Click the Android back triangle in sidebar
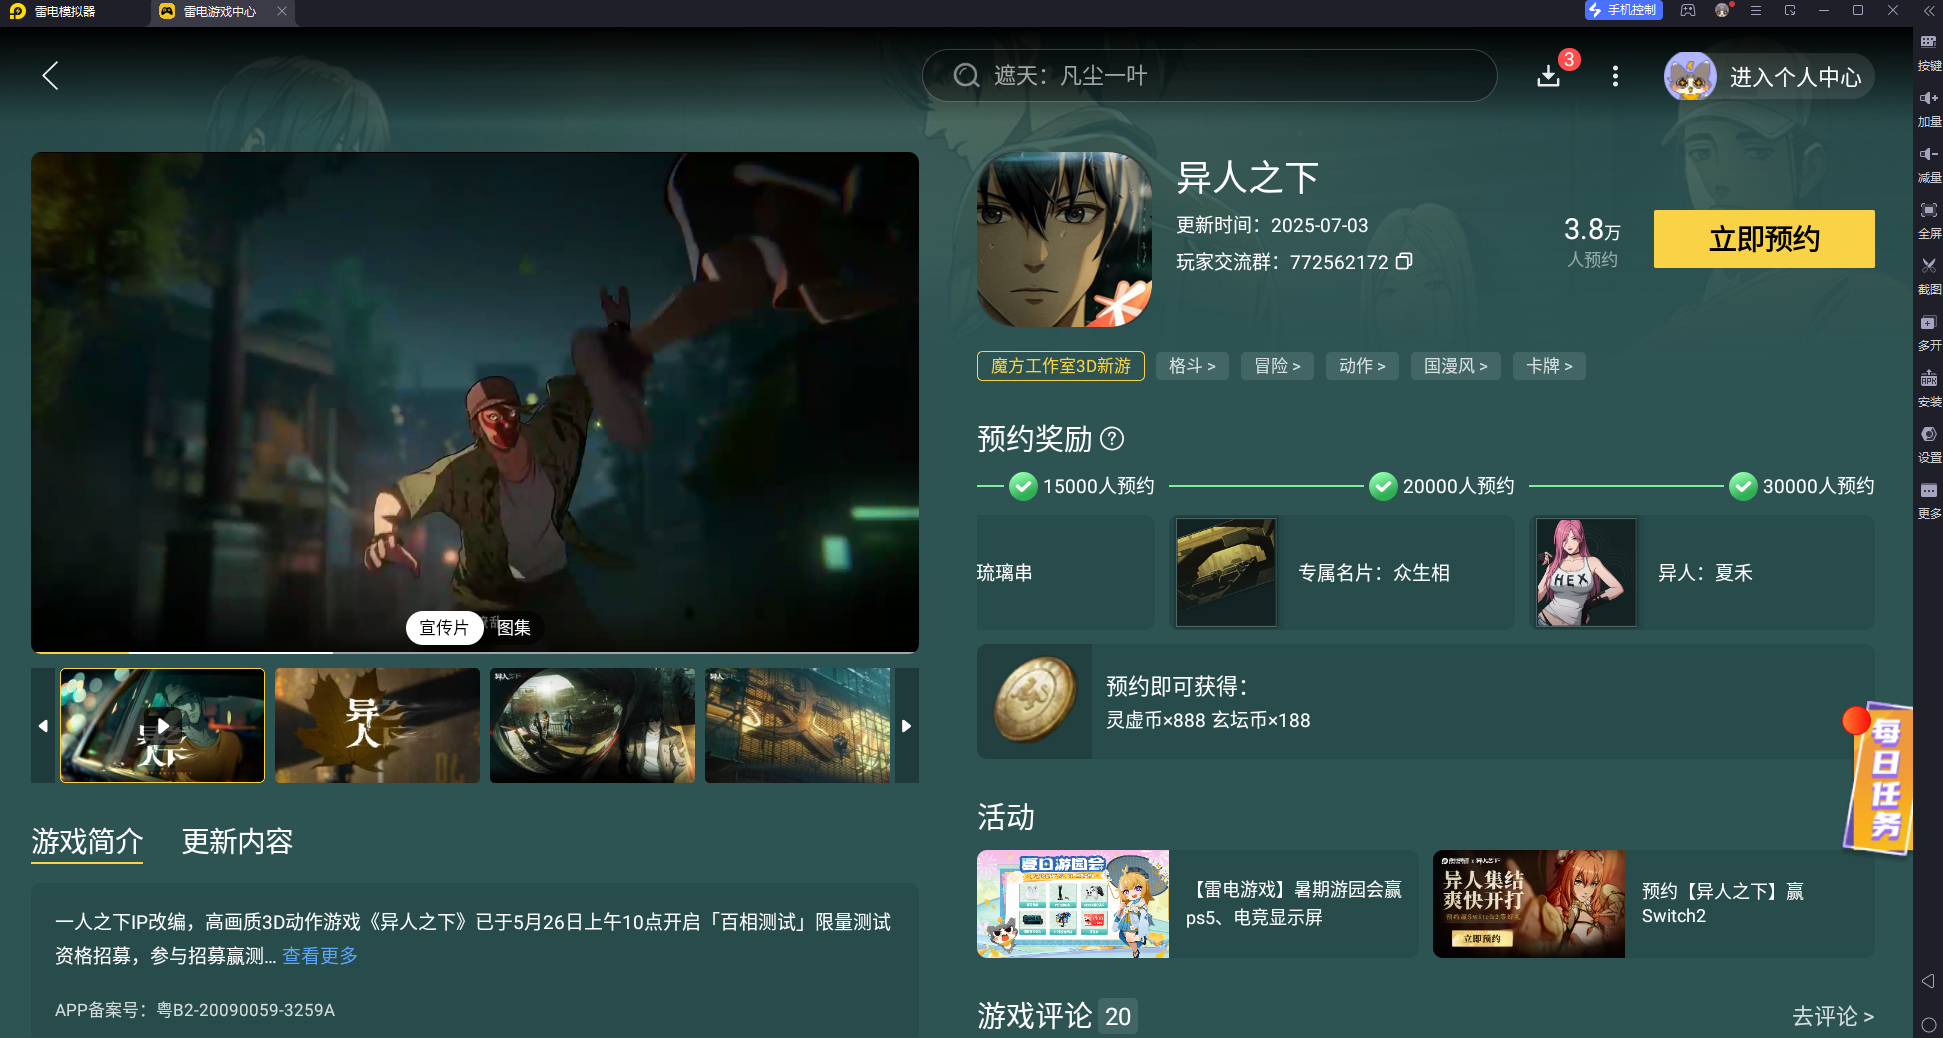The image size is (1943, 1038). (1928, 981)
